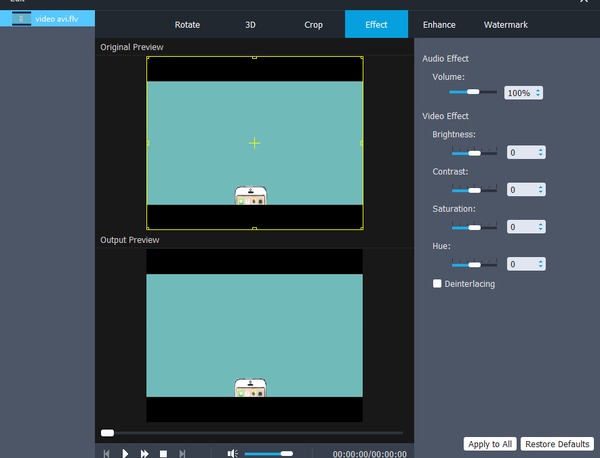Click the Contrast value field
Image resolution: width=600 pixels, height=458 pixels.
[526, 189]
